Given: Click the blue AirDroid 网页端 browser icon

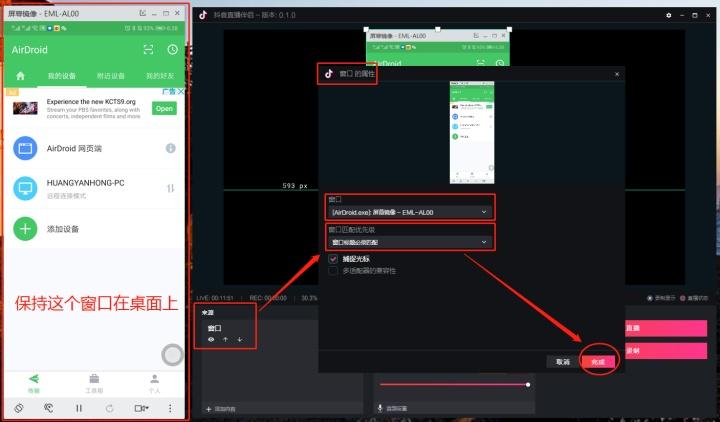Looking at the screenshot, I should click(25, 148).
